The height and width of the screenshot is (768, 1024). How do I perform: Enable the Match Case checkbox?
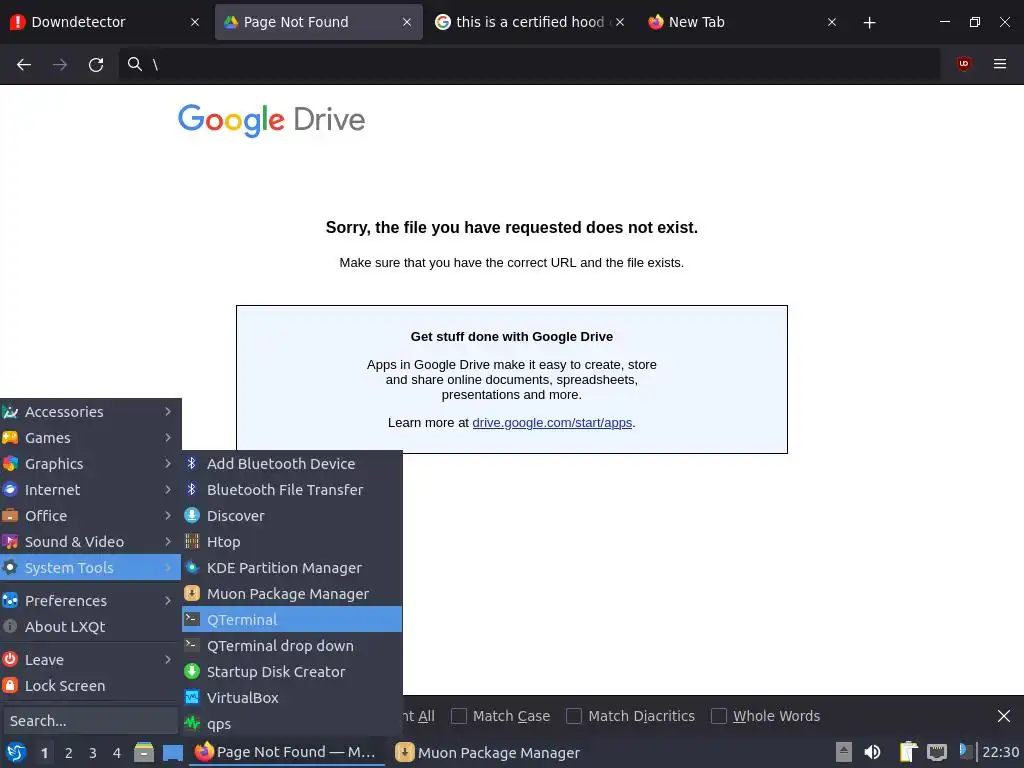coord(459,716)
